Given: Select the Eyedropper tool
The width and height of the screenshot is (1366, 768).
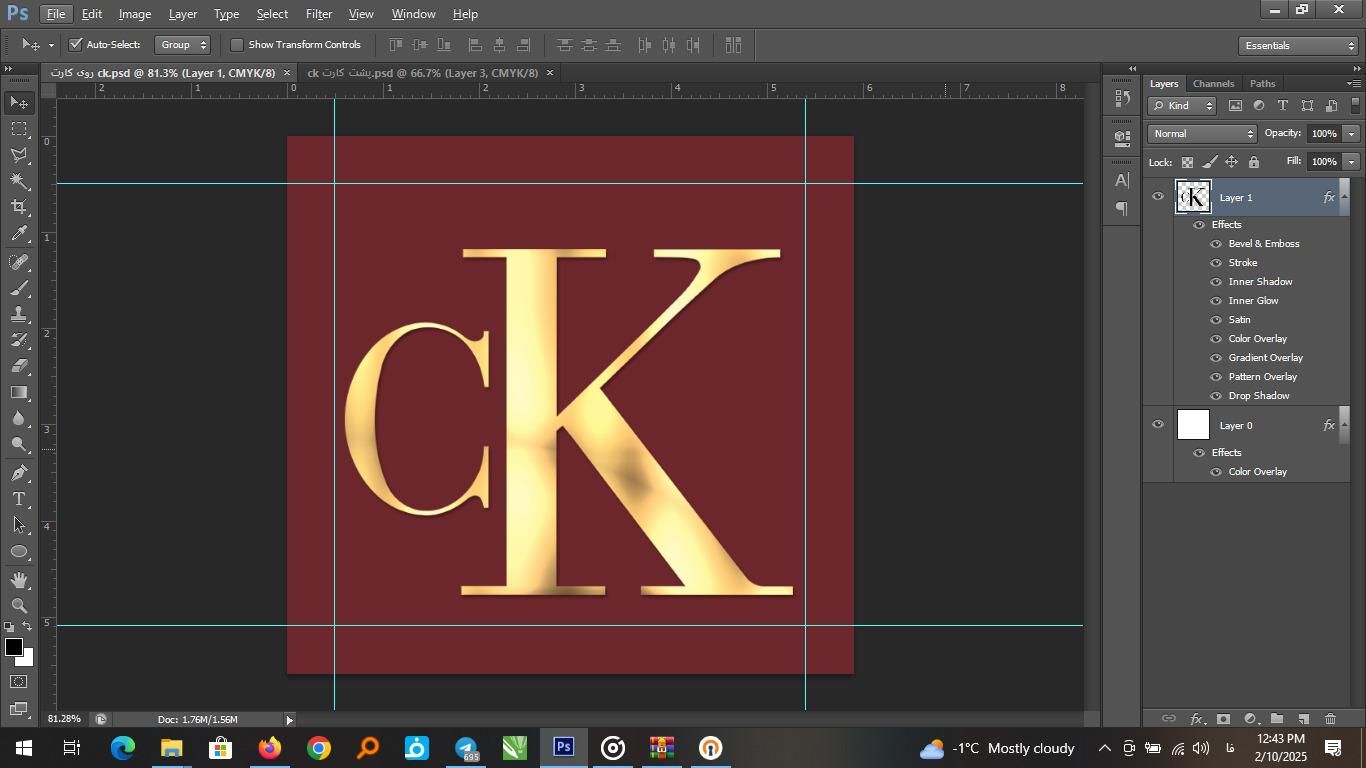Looking at the screenshot, I should [19, 234].
